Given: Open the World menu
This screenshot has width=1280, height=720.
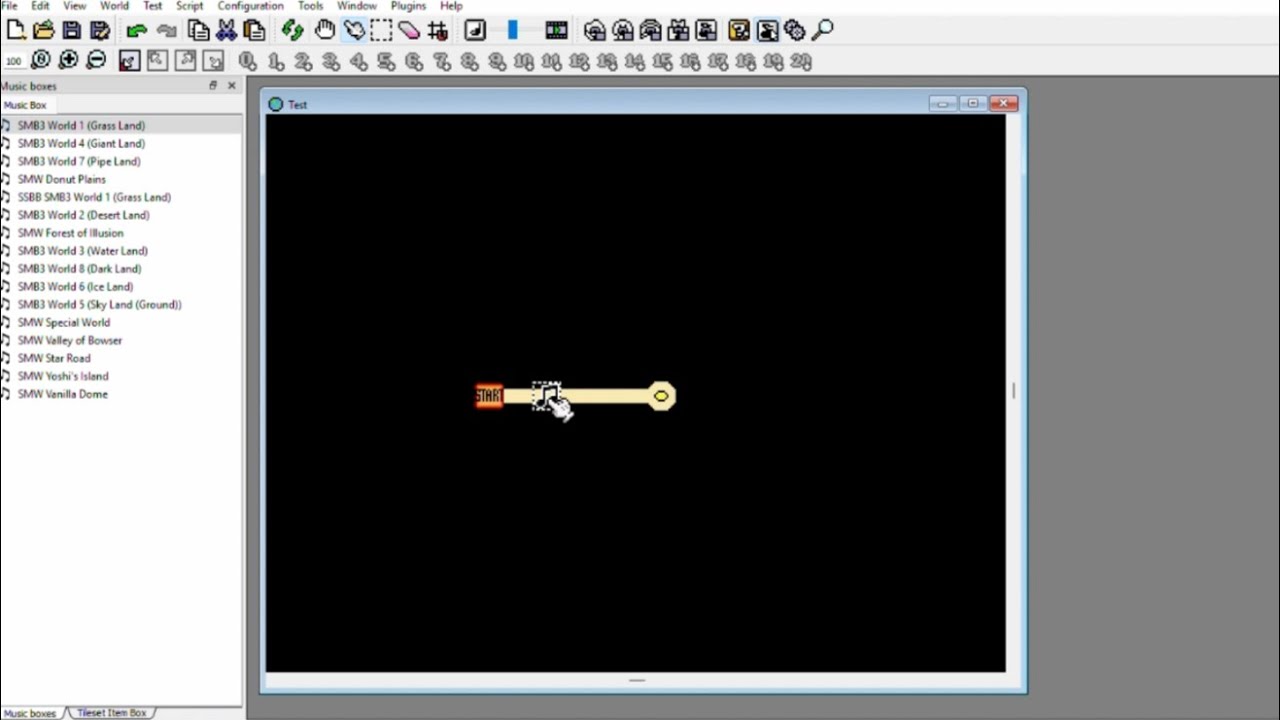Looking at the screenshot, I should pos(114,6).
